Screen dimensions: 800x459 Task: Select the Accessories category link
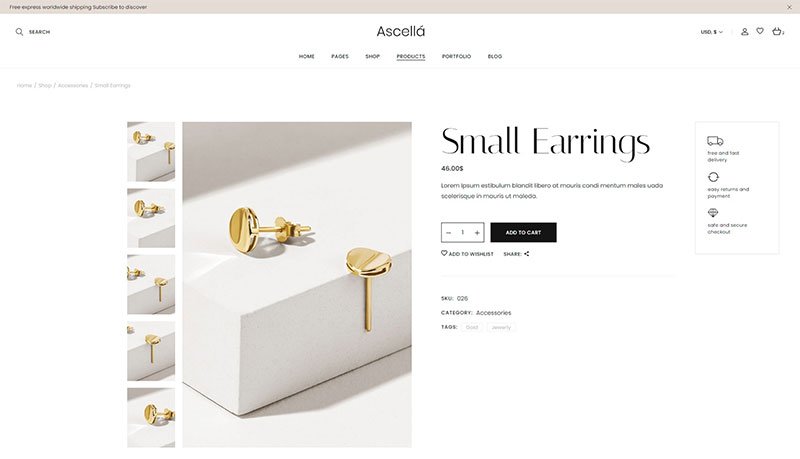coord(493,313)
